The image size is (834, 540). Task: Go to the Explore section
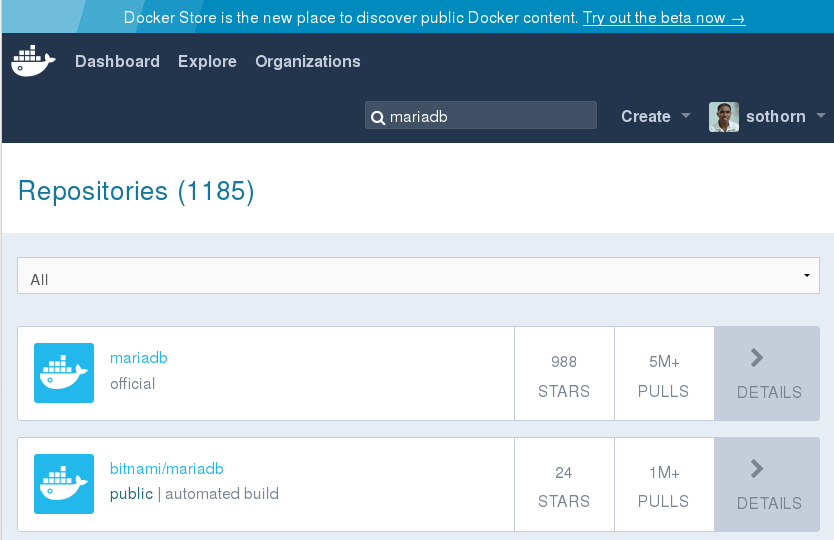point(207,61)
